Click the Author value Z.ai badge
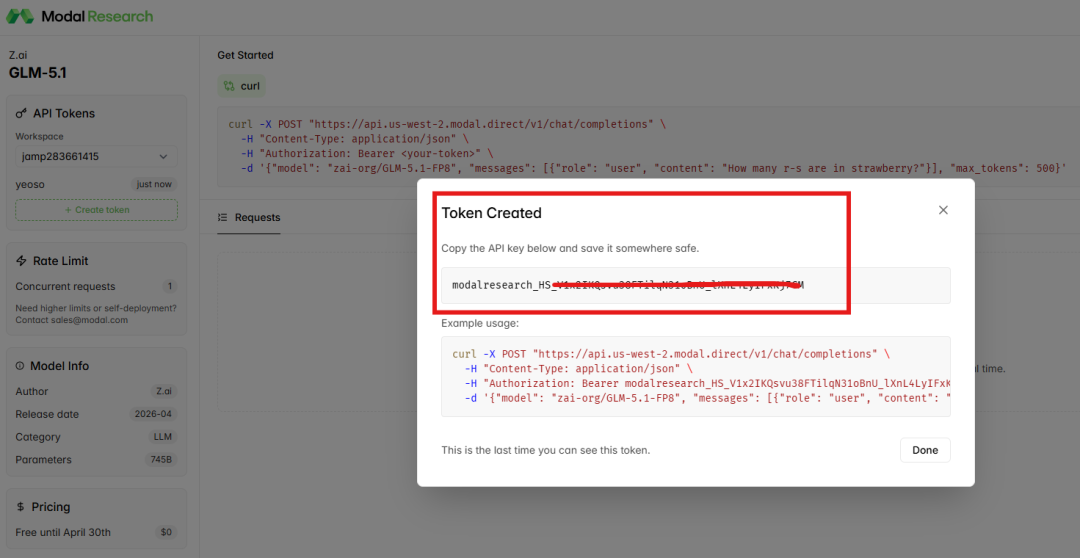 164,391
